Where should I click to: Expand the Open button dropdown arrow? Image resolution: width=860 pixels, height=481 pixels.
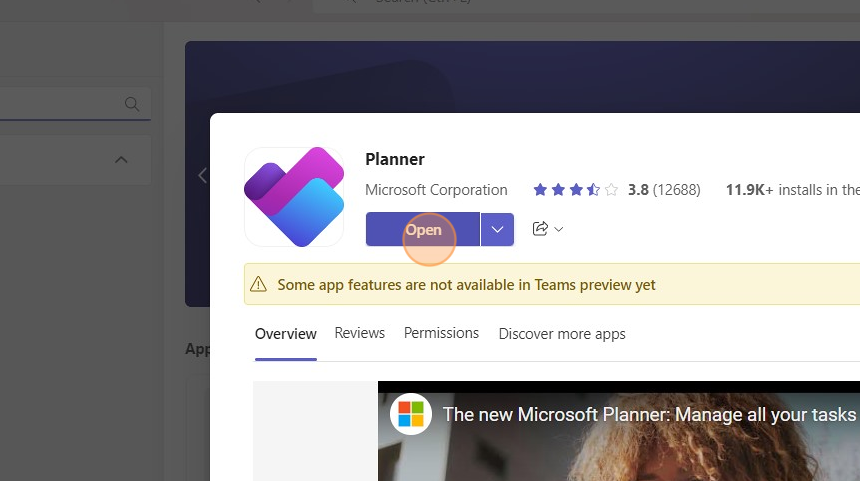[497, 229]
